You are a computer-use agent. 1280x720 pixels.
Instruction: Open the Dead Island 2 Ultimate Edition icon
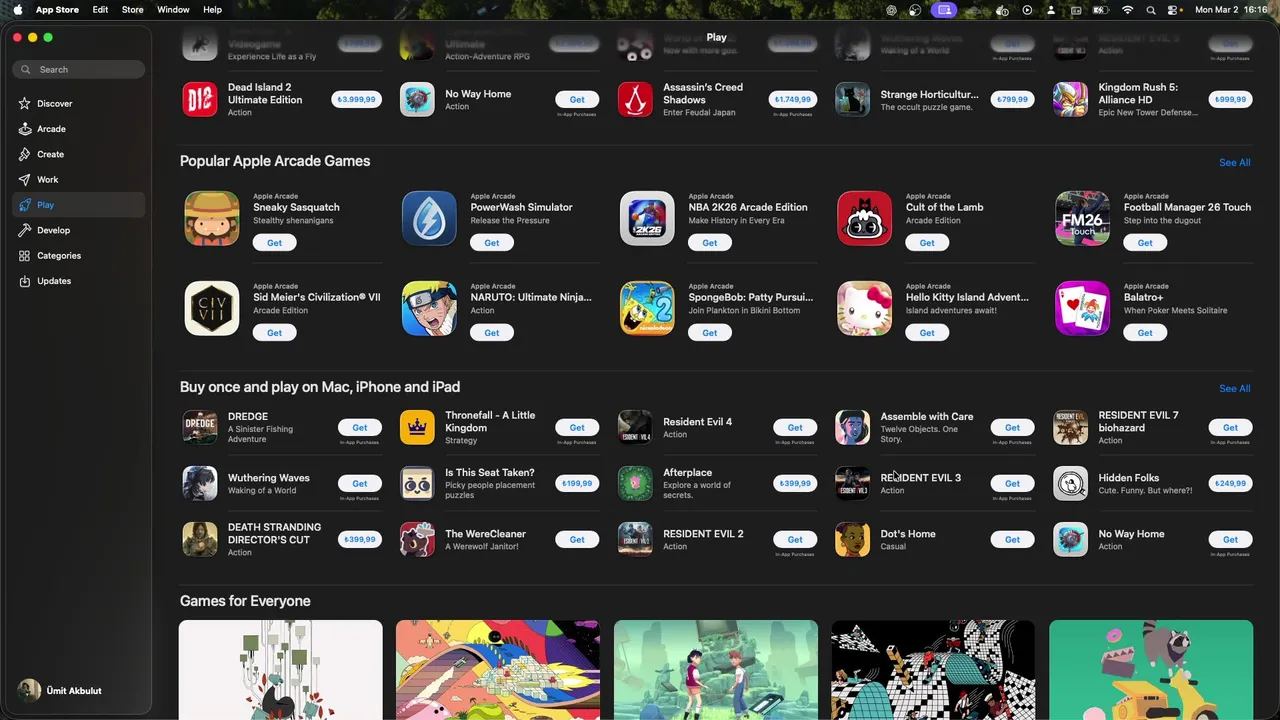(200, 99)
